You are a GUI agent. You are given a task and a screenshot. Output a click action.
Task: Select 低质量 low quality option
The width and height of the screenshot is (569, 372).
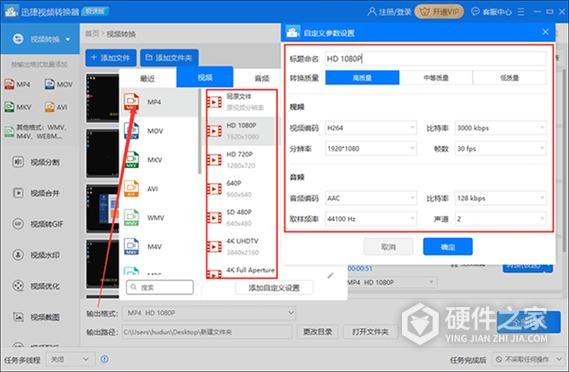509,78
